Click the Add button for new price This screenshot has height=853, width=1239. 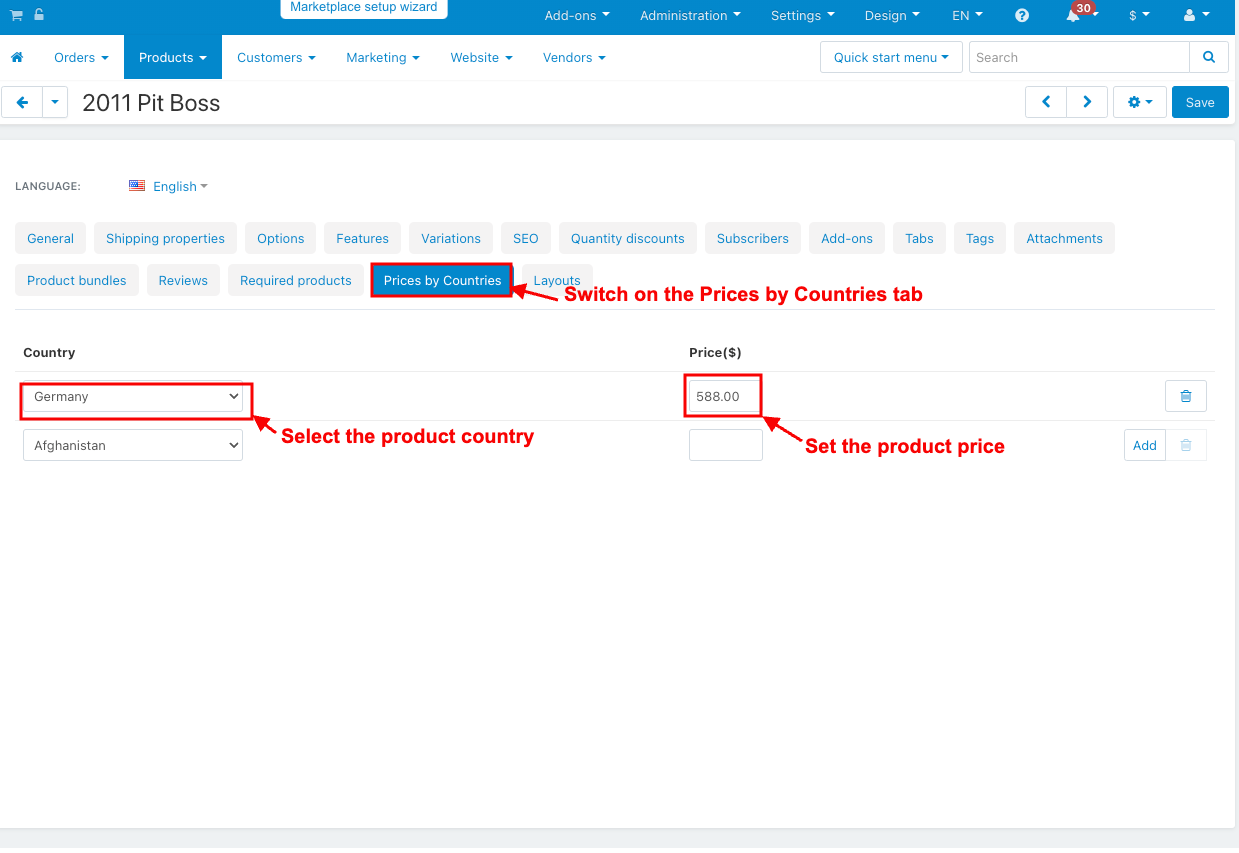coord(1144,446)
